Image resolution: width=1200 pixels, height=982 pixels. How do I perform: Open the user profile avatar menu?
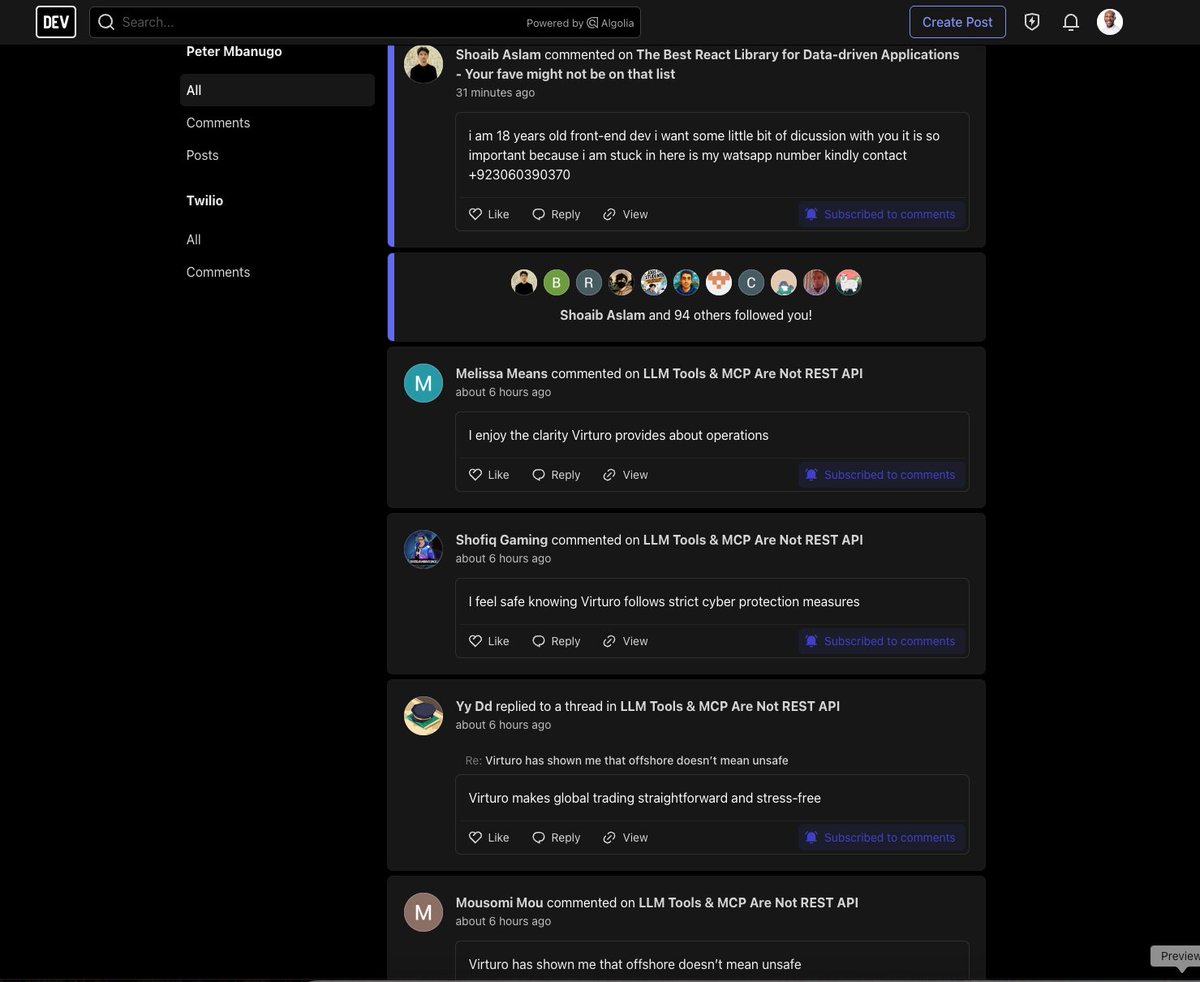click(1110, 22)
